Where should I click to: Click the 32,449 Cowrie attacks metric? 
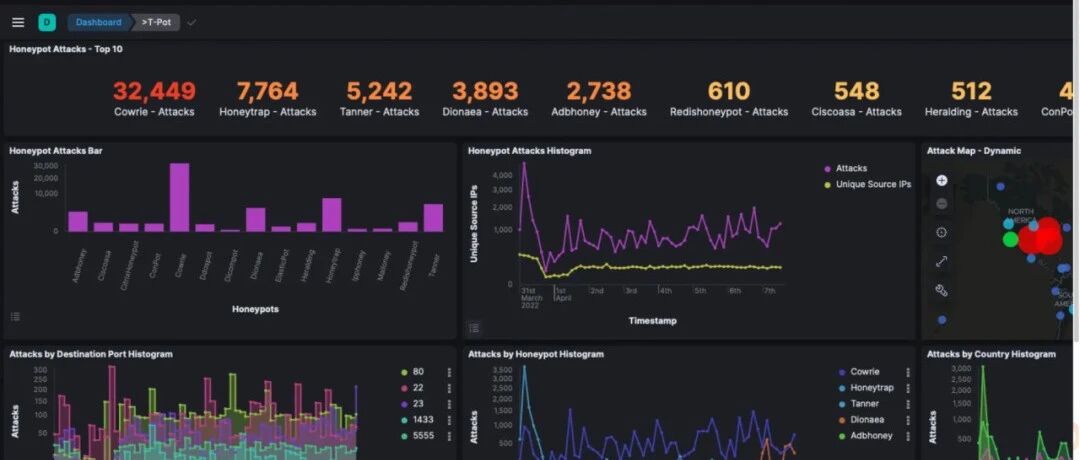154,98
